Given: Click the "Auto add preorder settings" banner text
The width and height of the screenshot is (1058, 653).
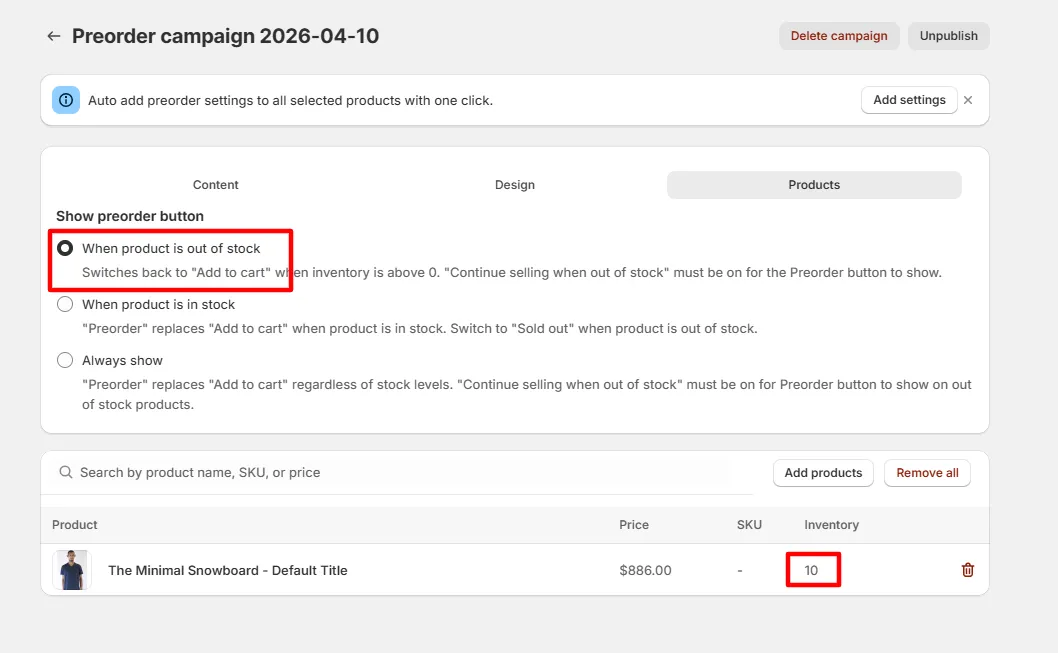Looking at the screenshot, I should (290, 101).
